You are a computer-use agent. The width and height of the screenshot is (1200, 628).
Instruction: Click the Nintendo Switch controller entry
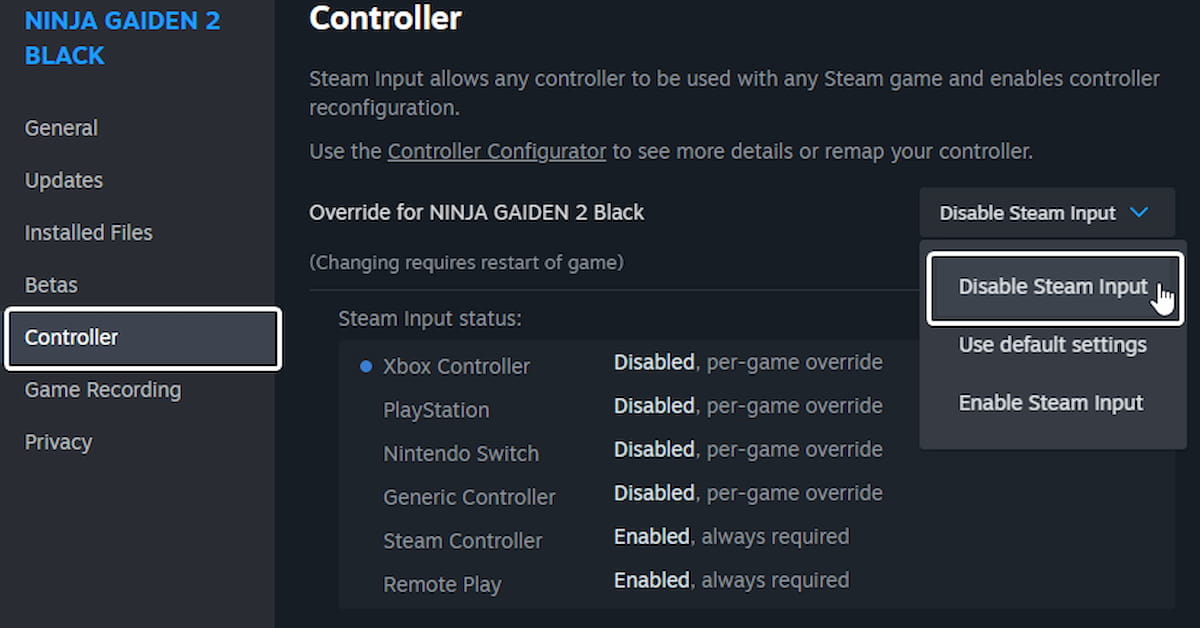click(461, 453)
